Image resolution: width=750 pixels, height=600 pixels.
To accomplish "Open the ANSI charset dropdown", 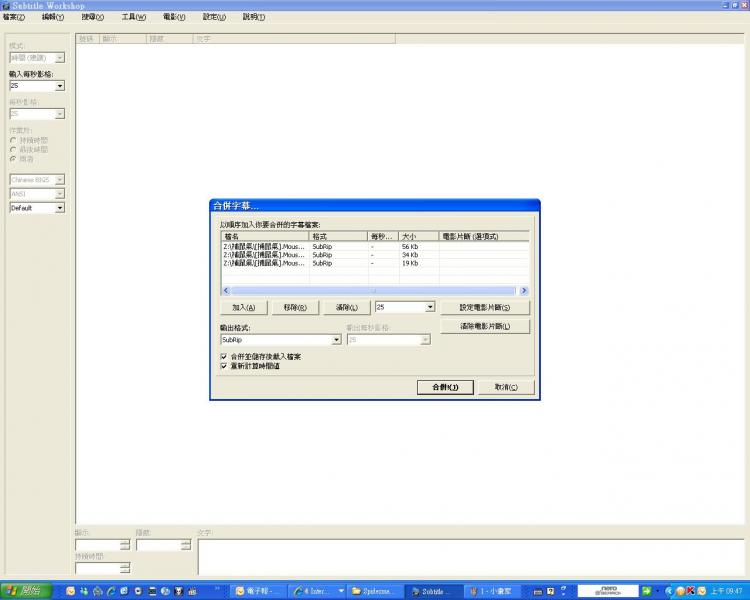I will tap(60, 194).
